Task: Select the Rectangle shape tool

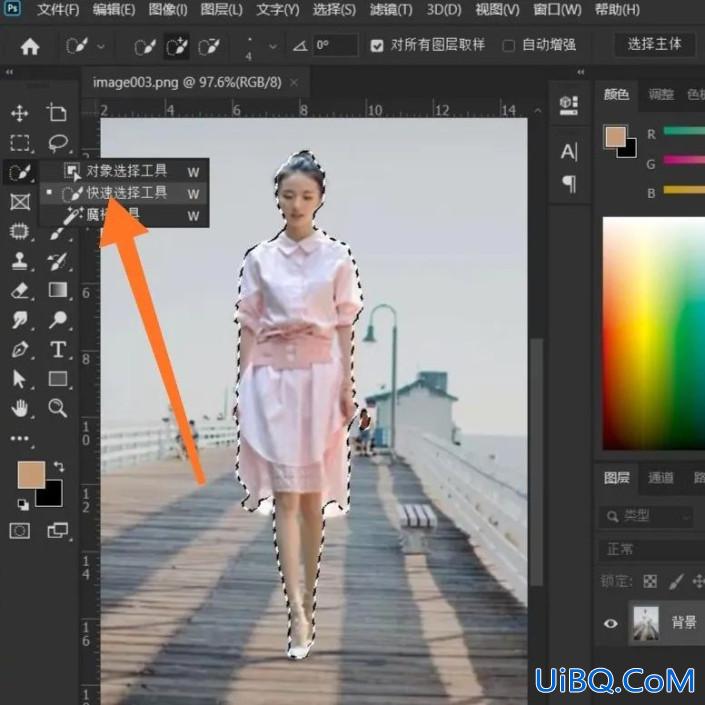Action: pos(58,379)
